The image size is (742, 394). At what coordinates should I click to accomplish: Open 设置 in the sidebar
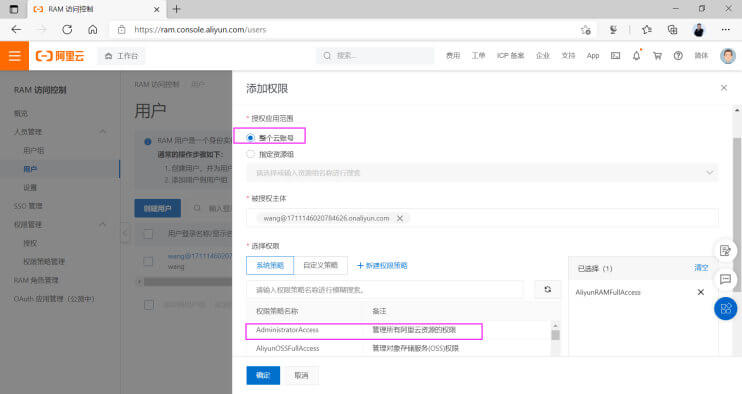[30, 187]
